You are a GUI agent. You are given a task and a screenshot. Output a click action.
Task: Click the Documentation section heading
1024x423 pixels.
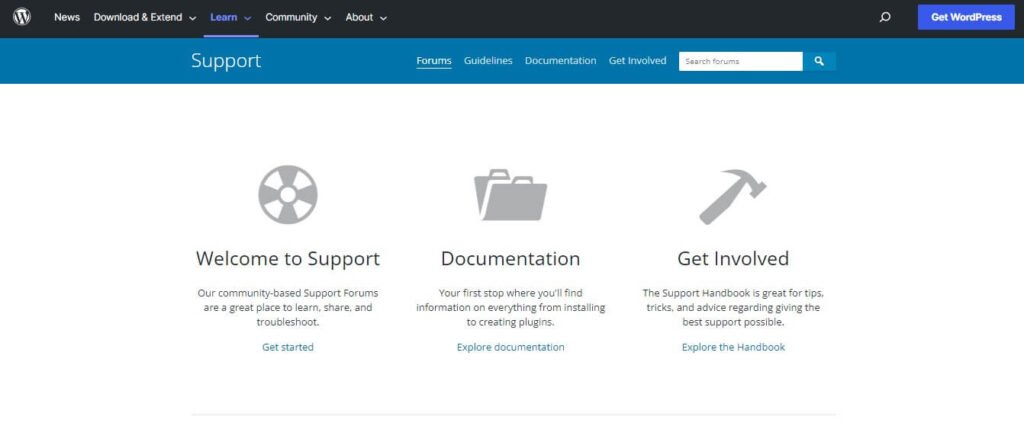coord(510,258)
